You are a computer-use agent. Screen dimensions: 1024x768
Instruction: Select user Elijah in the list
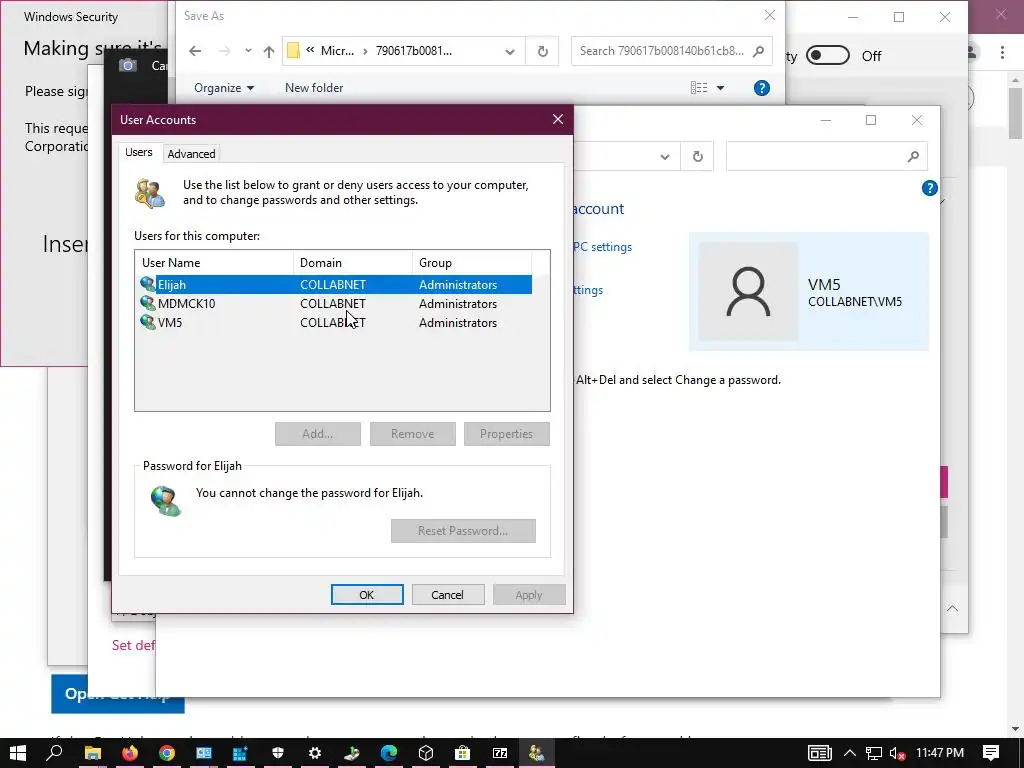coord(335,285)
